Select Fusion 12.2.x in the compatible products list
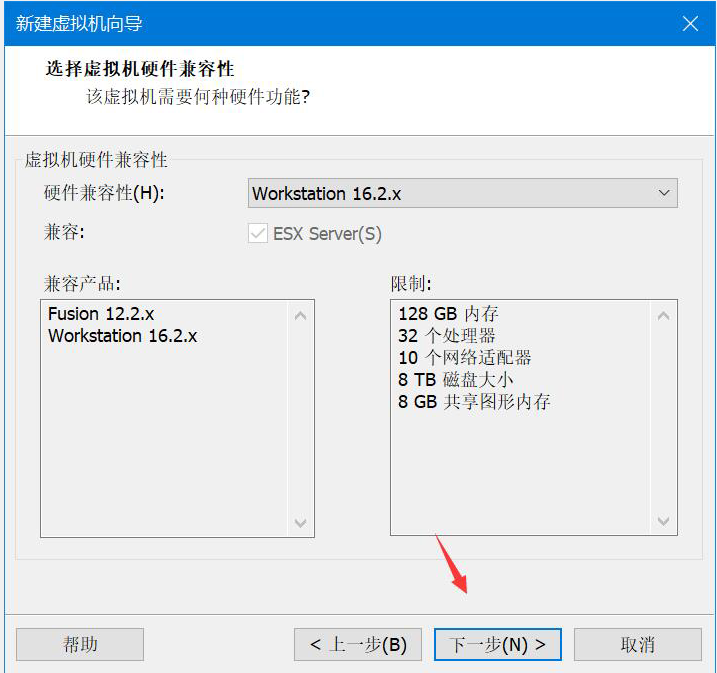This screenshot has width=717, height=673. 101,314
